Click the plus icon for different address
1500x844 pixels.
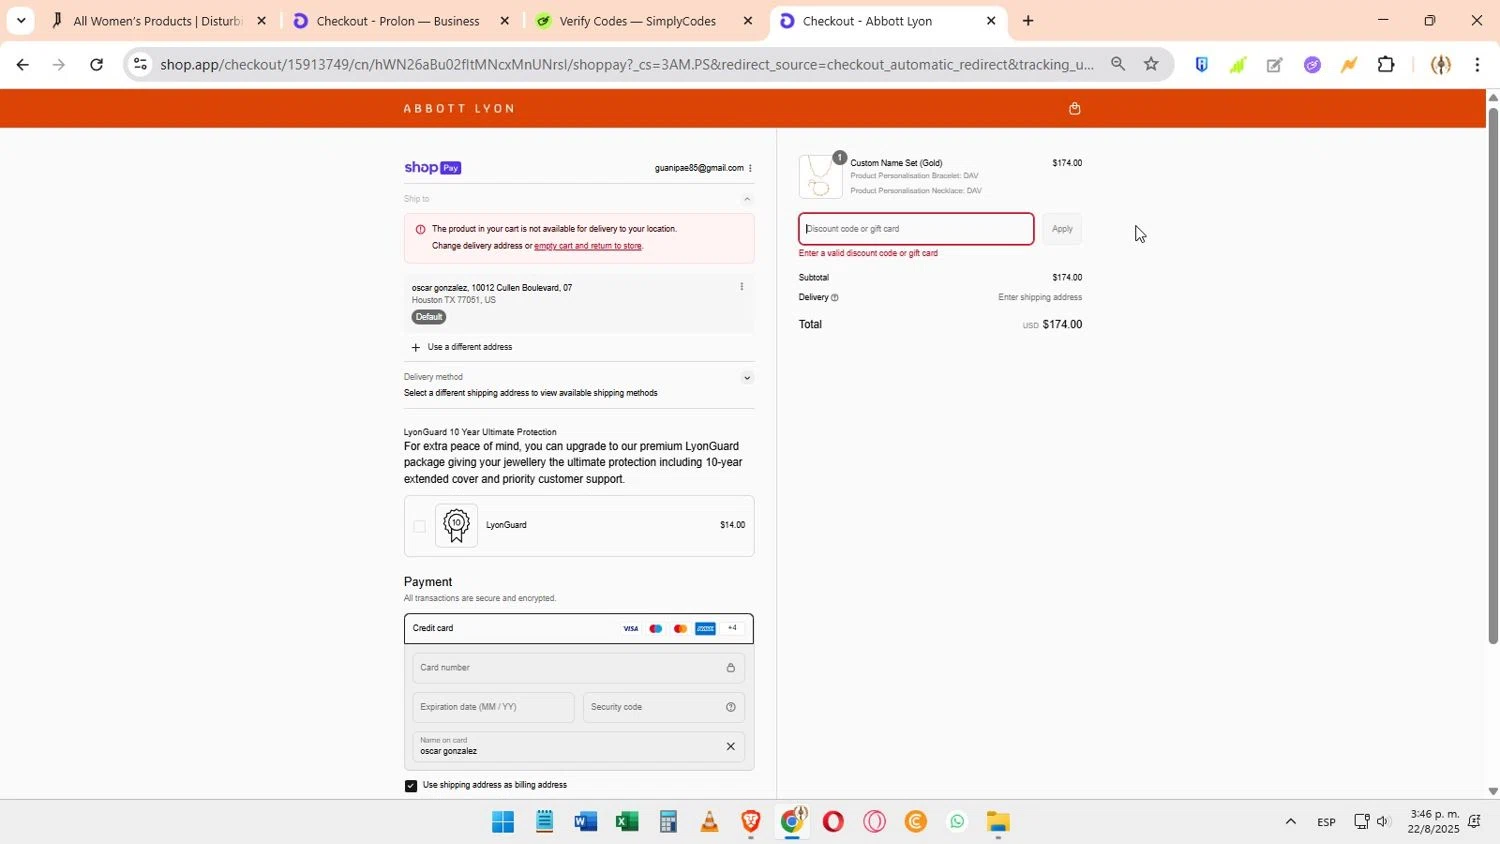pyautogui.click(x=416, y=347)
